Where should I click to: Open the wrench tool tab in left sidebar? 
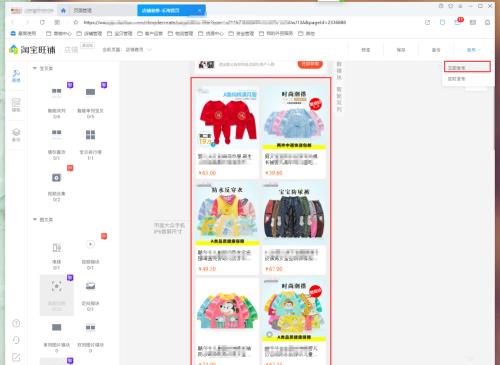click(16, 76)
